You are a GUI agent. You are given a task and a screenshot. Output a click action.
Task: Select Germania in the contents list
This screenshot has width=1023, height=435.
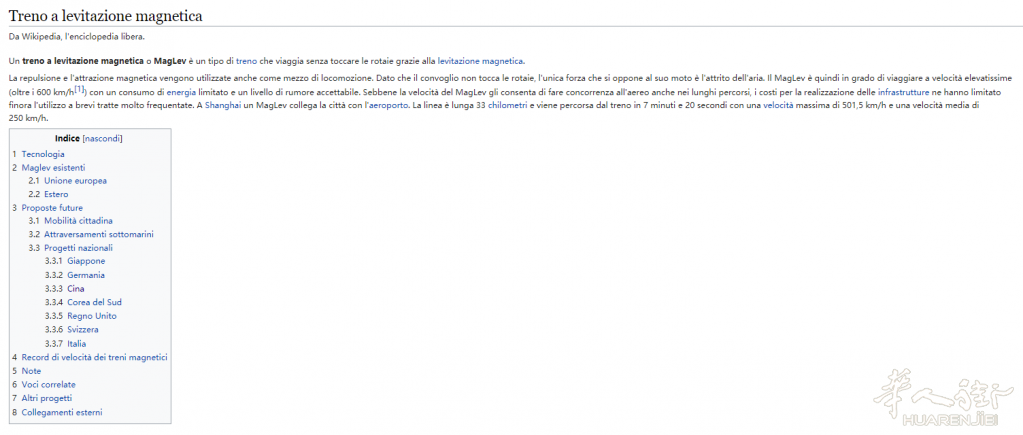click(x=86, y=275)
